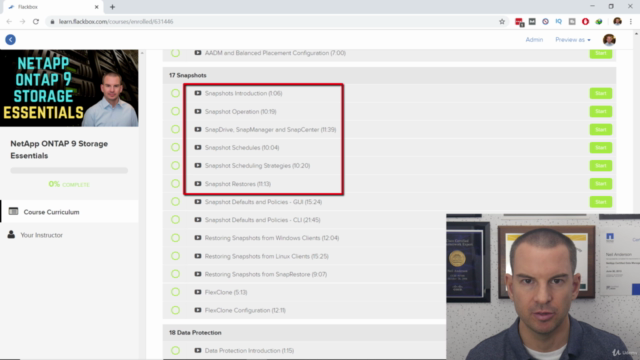Open Snapshot Defaults and Policies - CLI lesson

(262, 220)
